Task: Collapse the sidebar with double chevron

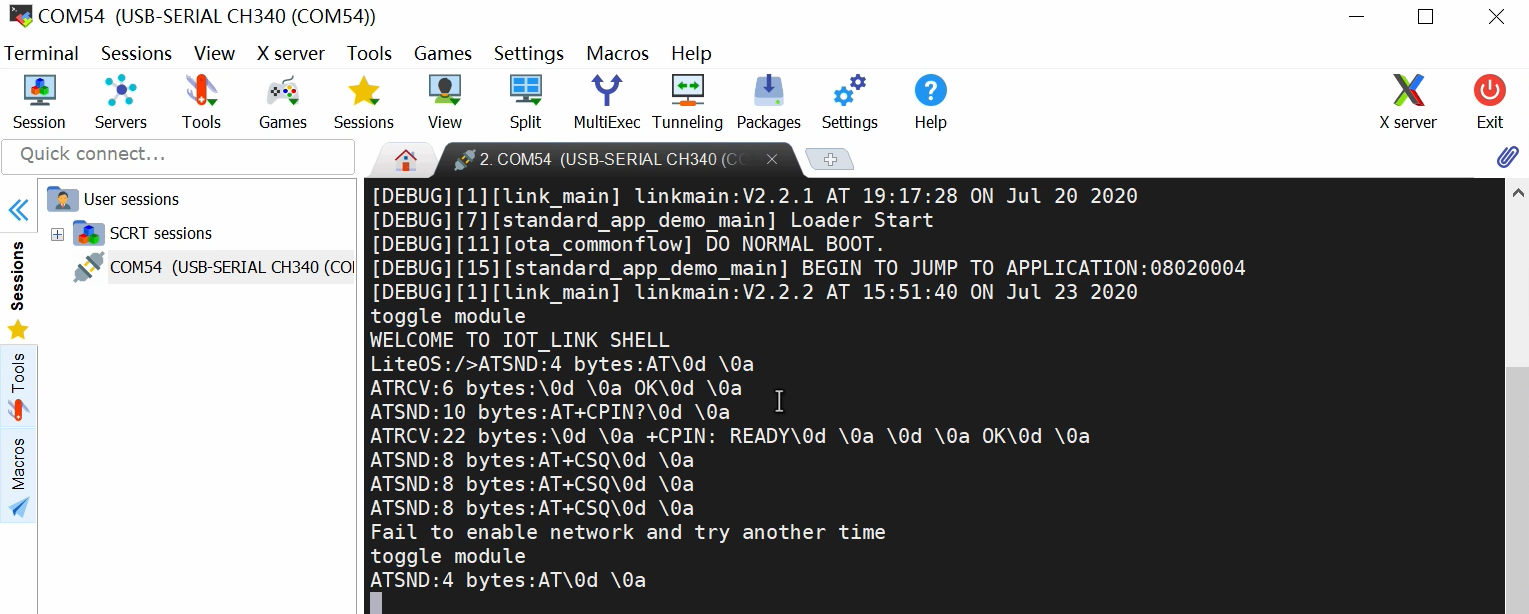Action: pos(18,210)
